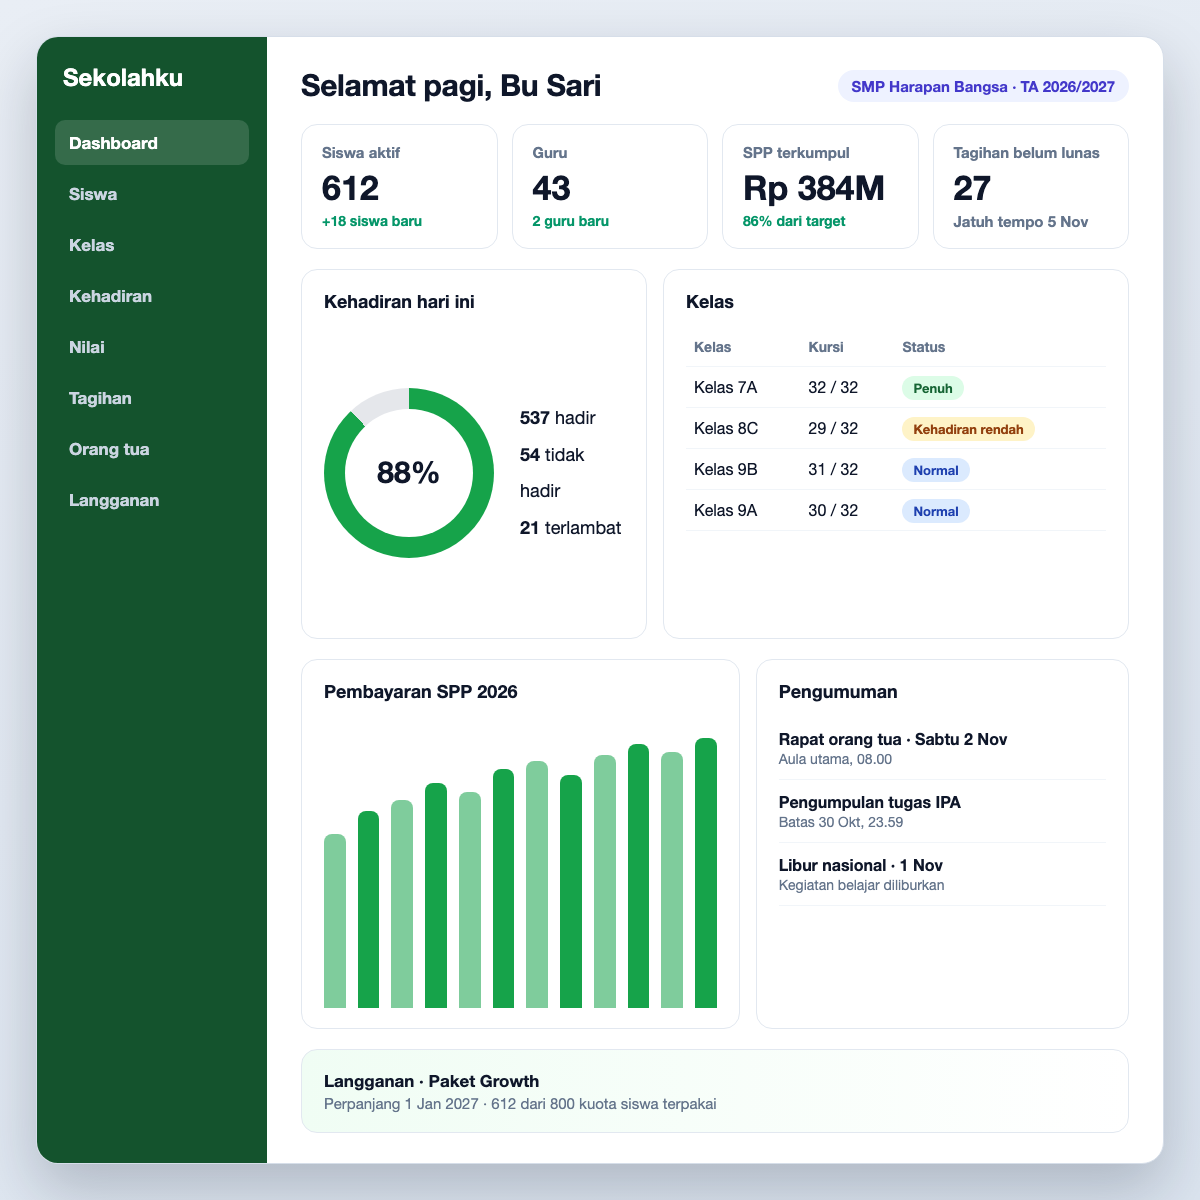This screenshot has height=1200, width=1200.
Task: Navigate to Tagihan page
Action: (152, 398)
